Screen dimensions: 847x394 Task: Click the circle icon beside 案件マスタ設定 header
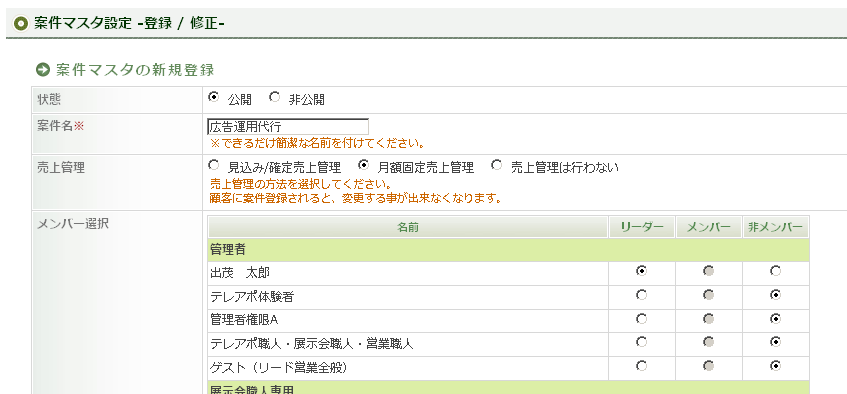pos(21,23)
